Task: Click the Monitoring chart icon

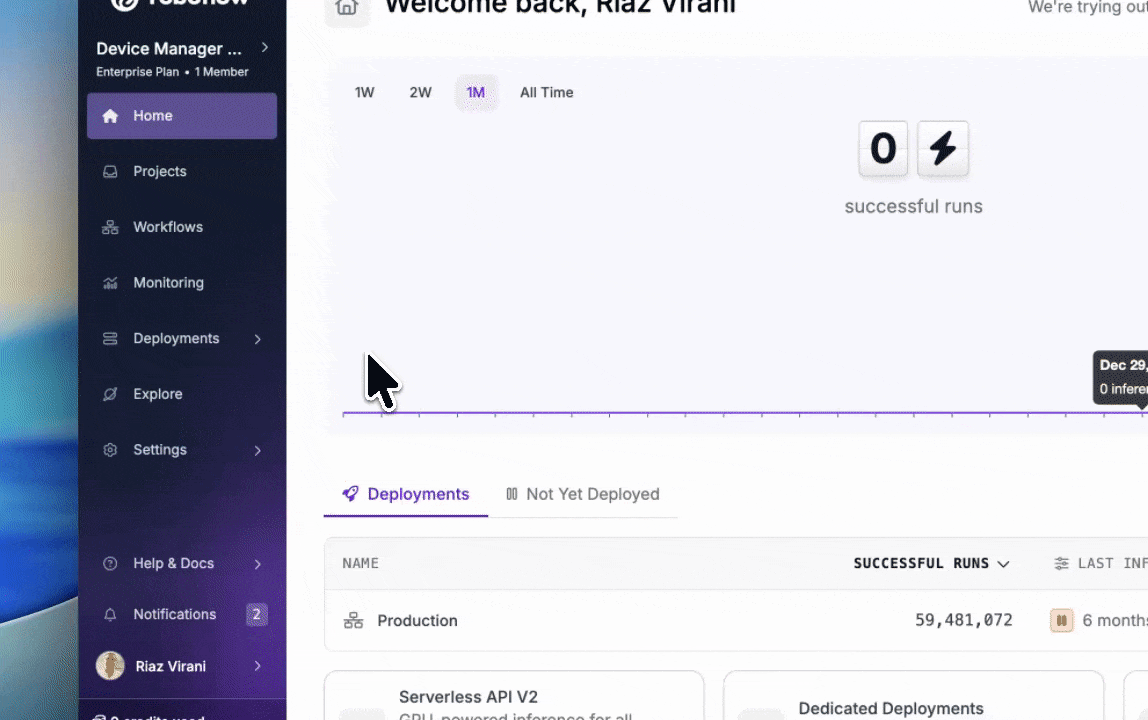Action: tap(111, 283)
